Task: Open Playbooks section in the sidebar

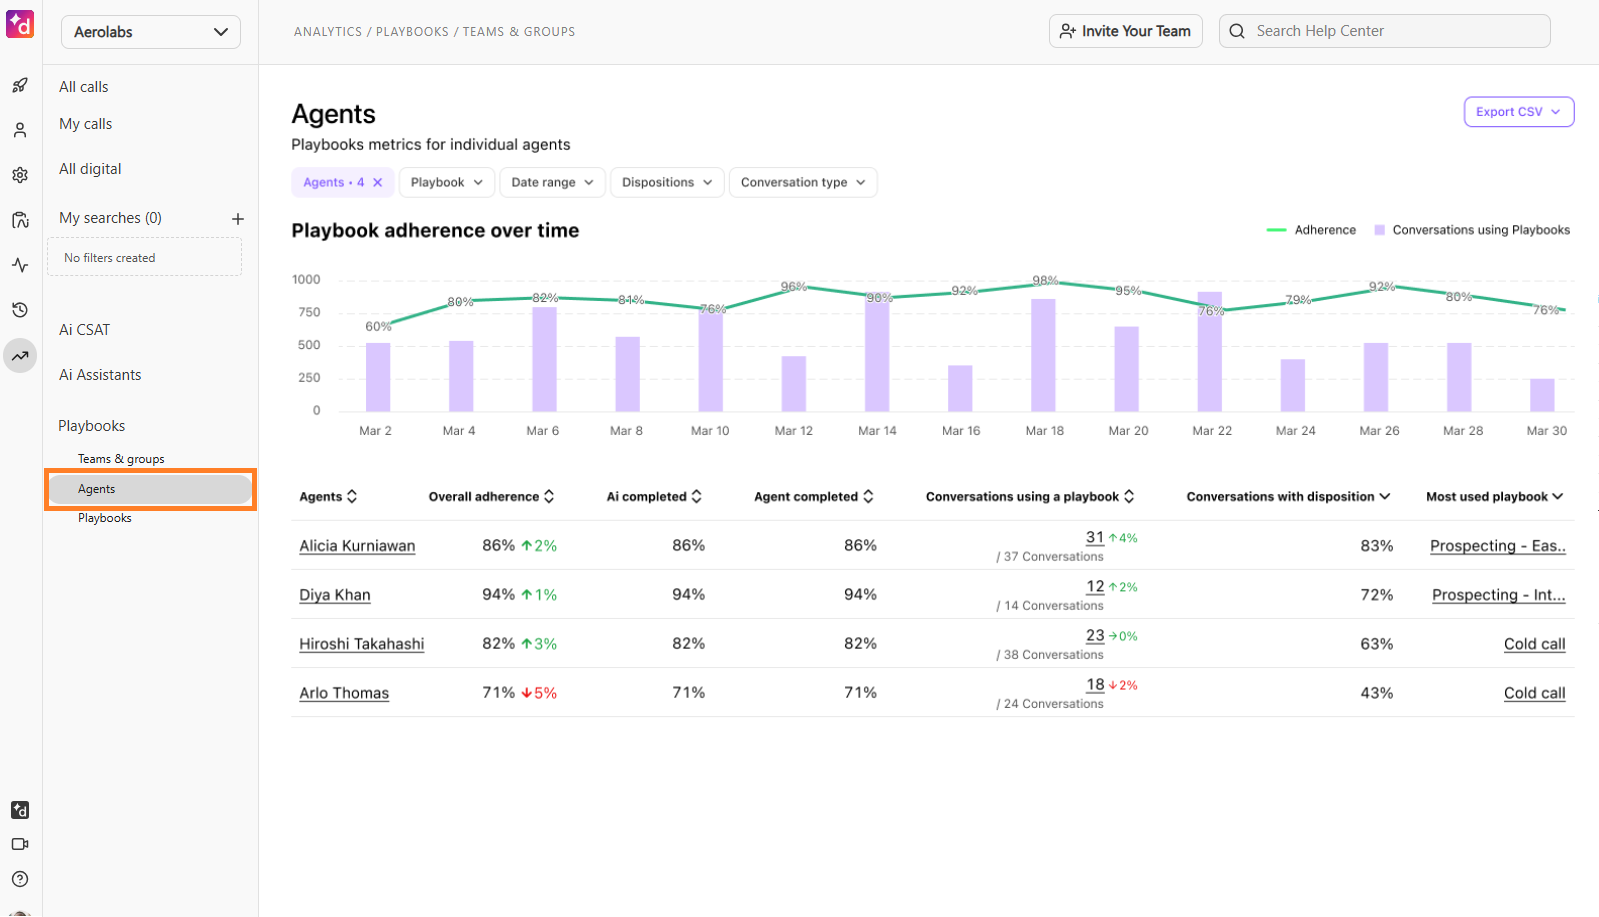Action: click(x=92, y=426)
